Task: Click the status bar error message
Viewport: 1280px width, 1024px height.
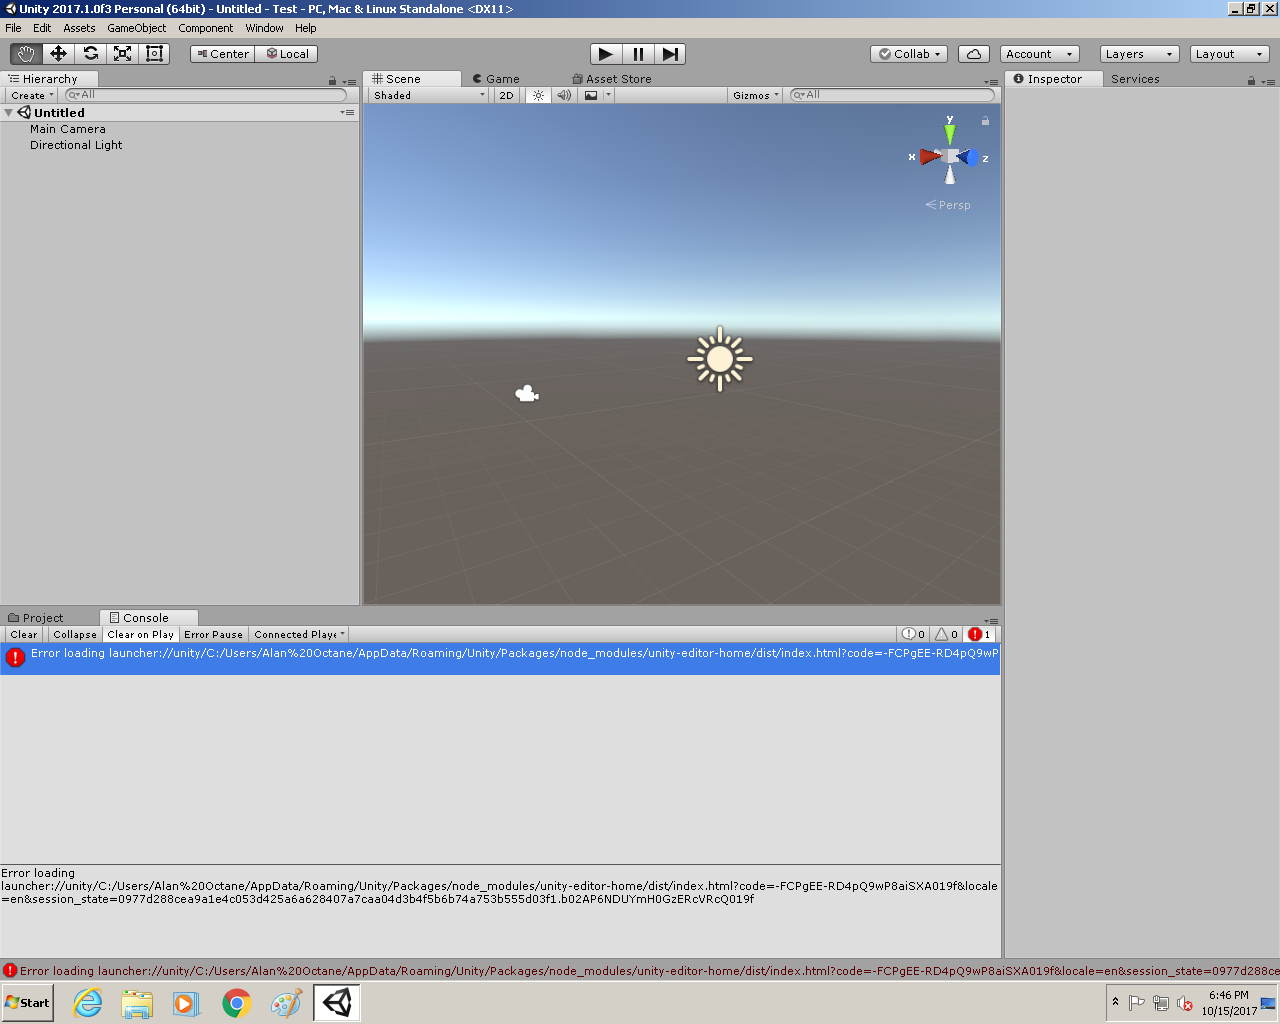Action: tap(640, 970)
